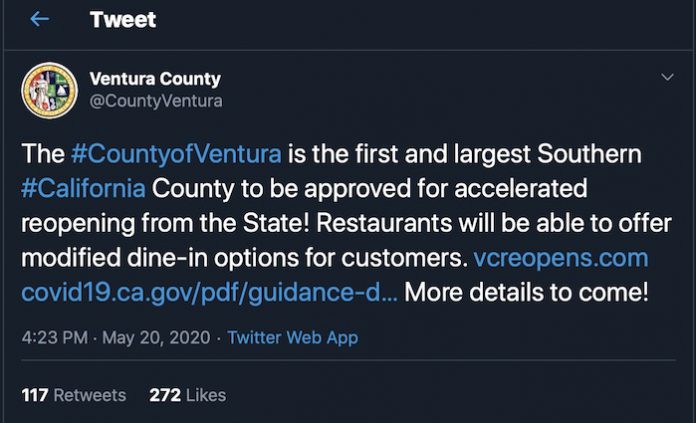Click the Twitter Web App source link
This screenshot has height=423, width=696.
point(293,337)
